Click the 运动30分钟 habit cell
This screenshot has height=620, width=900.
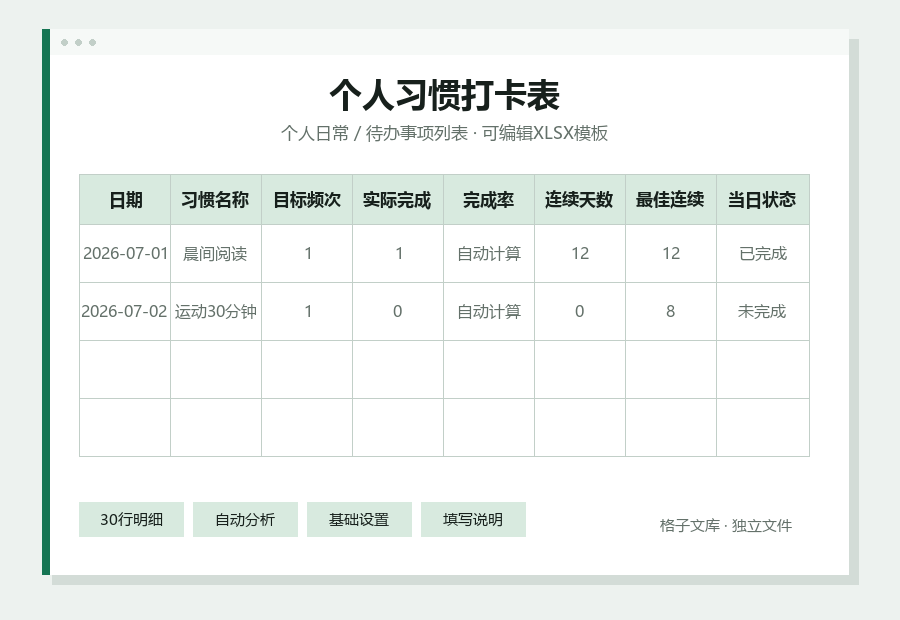(x=216, y=312)
